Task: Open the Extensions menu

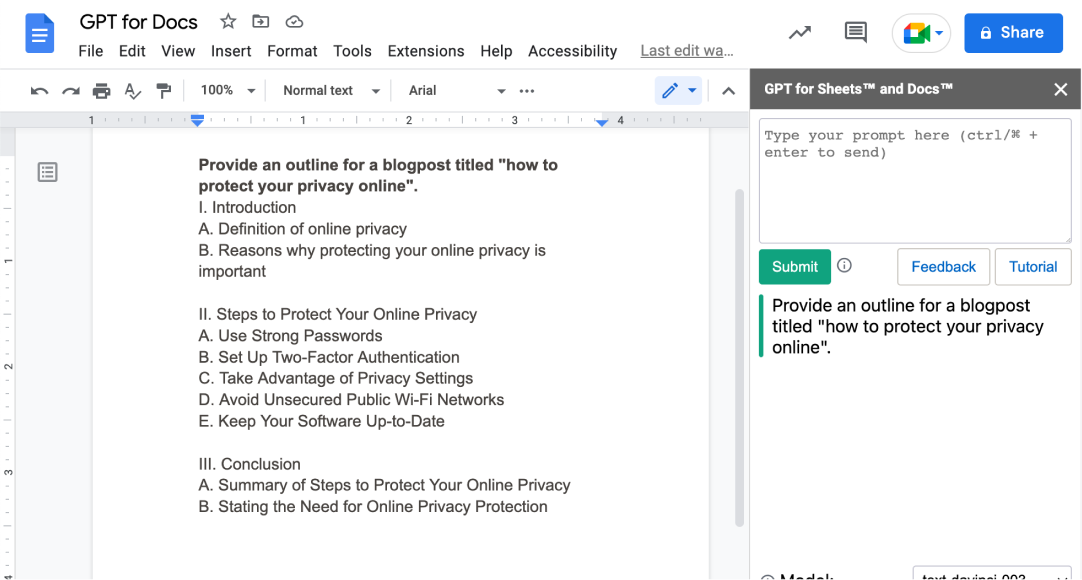Action: click(x=425, y=51)
